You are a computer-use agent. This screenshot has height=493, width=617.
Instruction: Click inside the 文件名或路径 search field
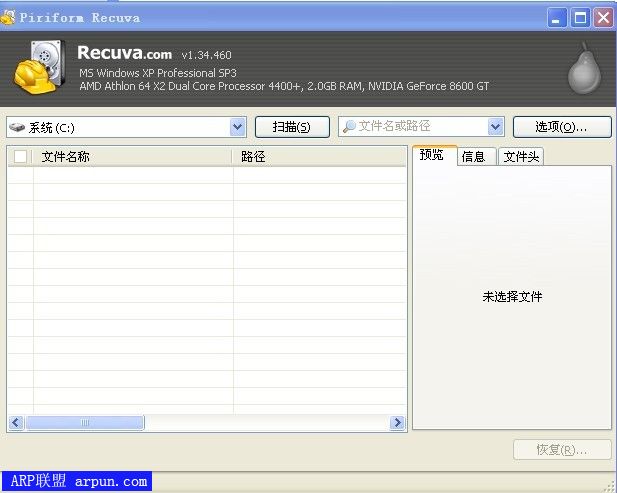pyautogui.click(x=421, y=127)
